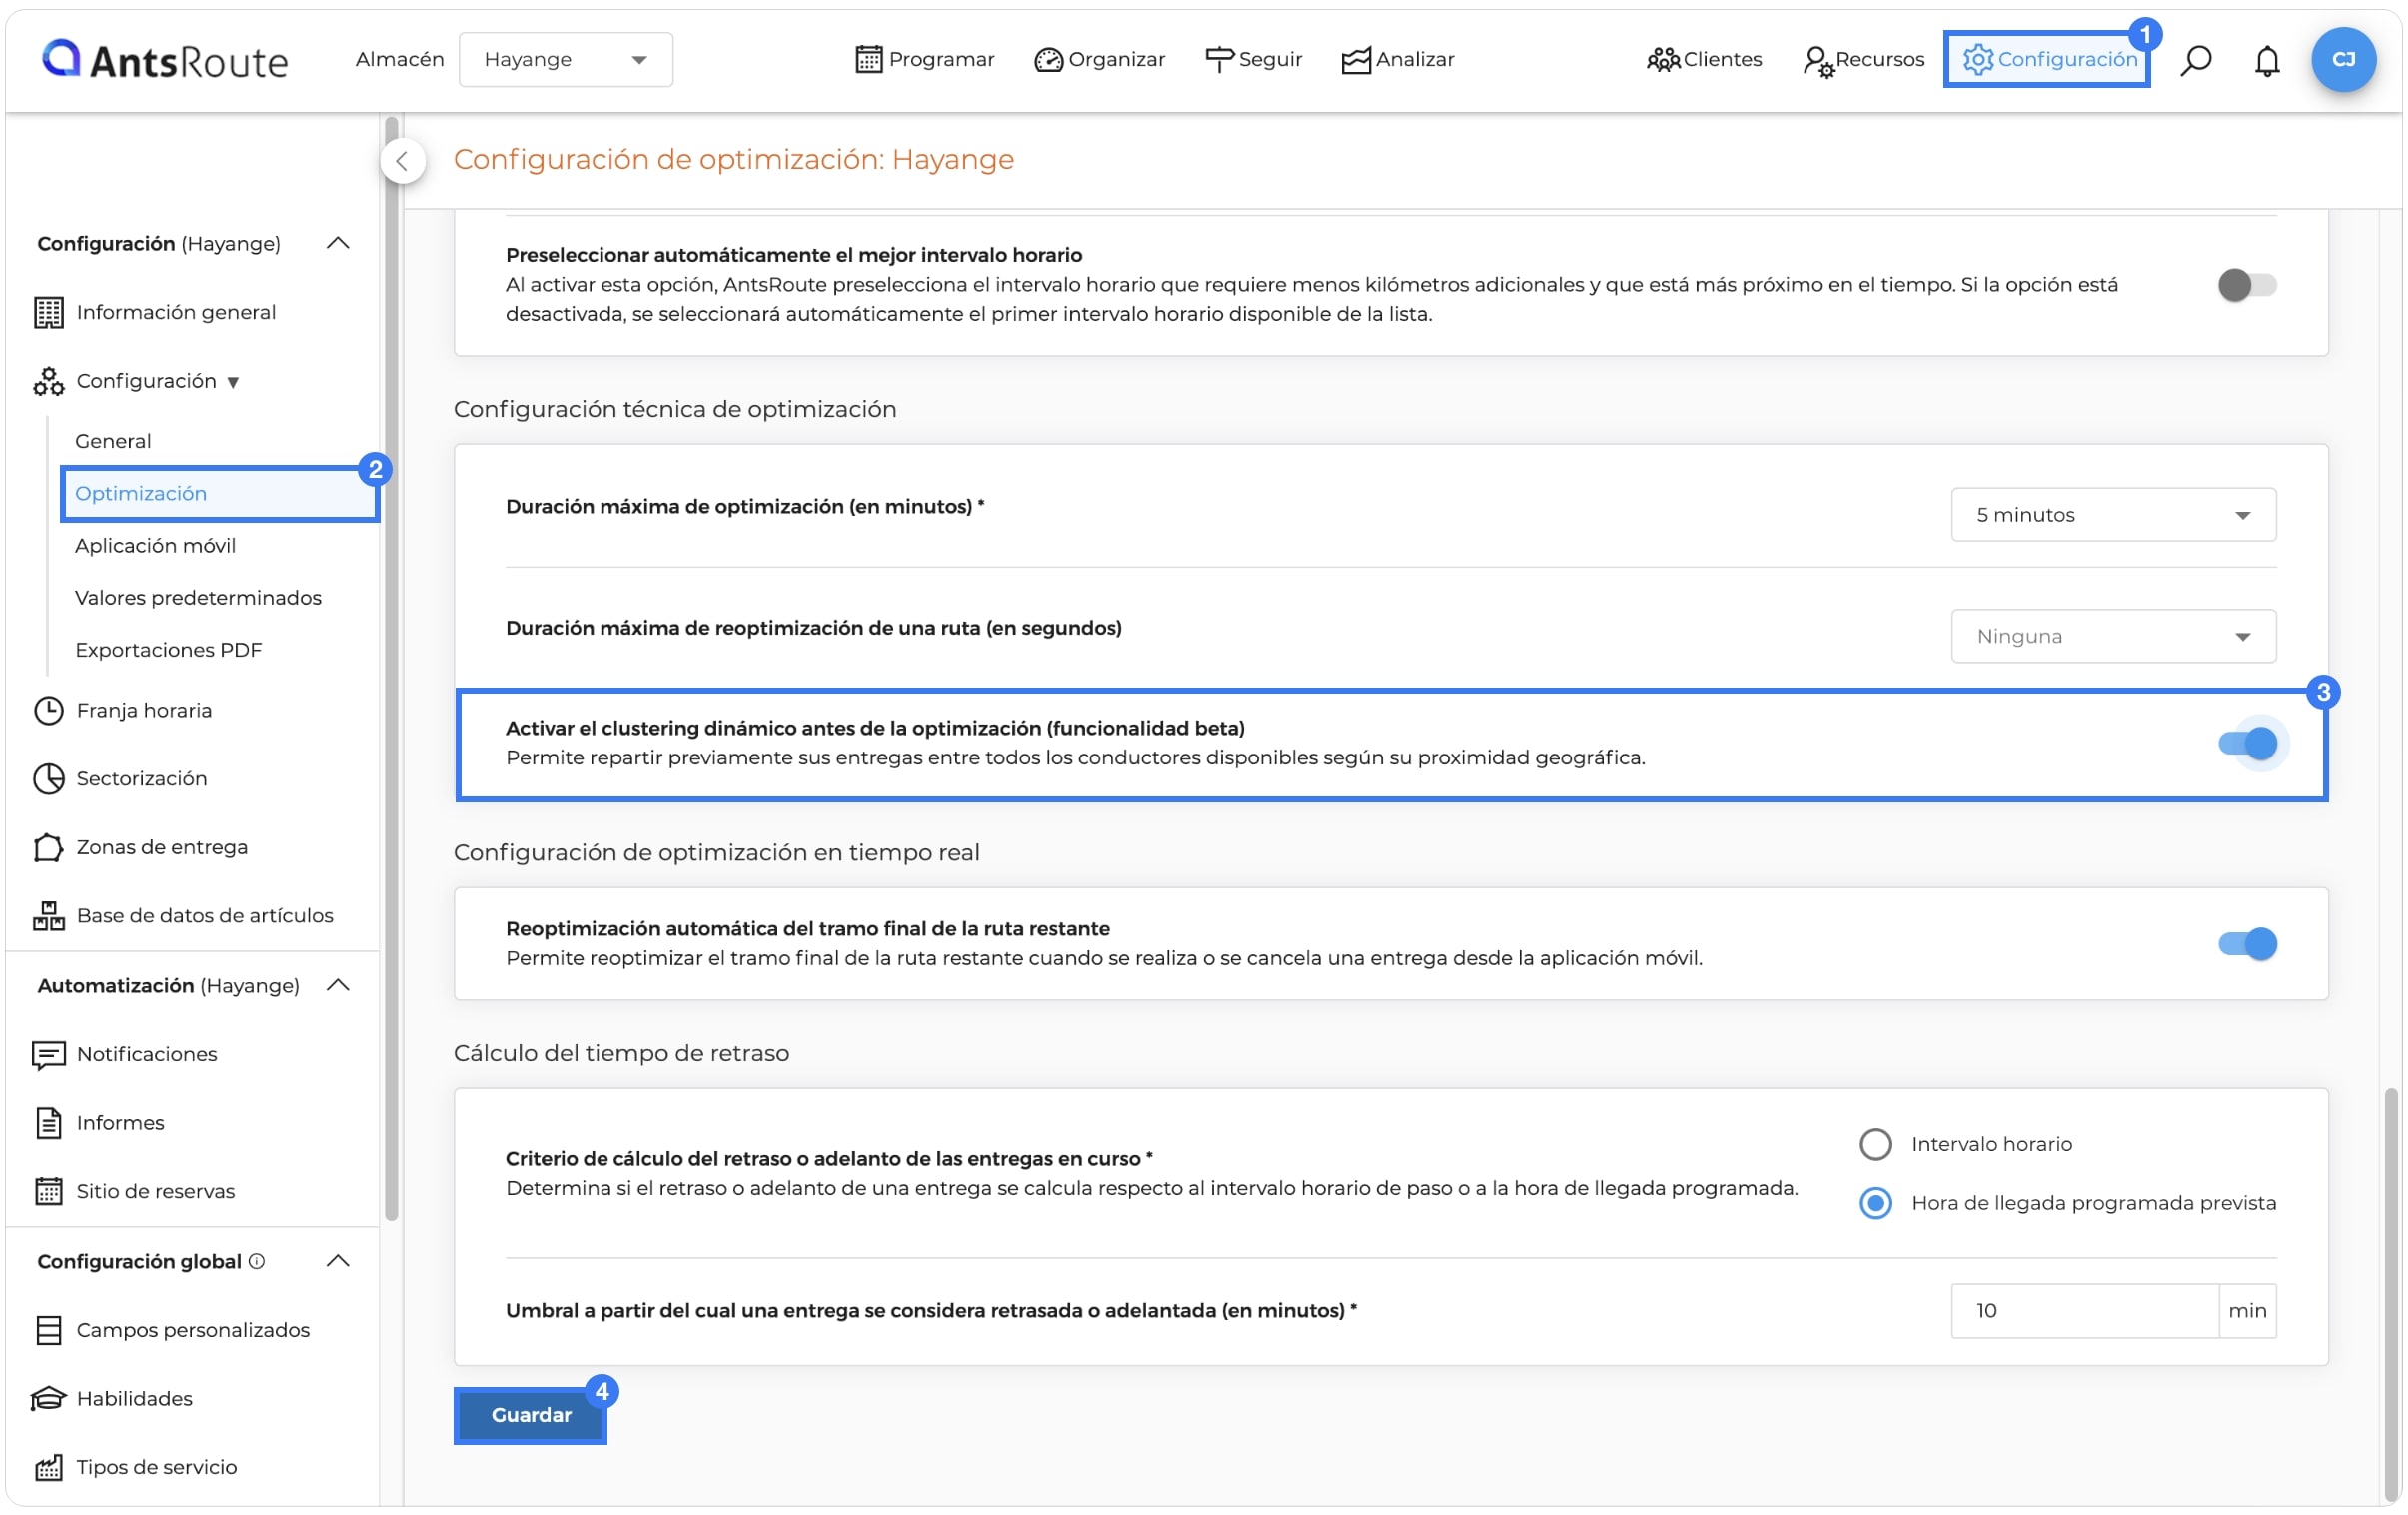Viewport: 2408px width, 1515px height.
Task: Go to the Programar menu
Action: (925, 59)
